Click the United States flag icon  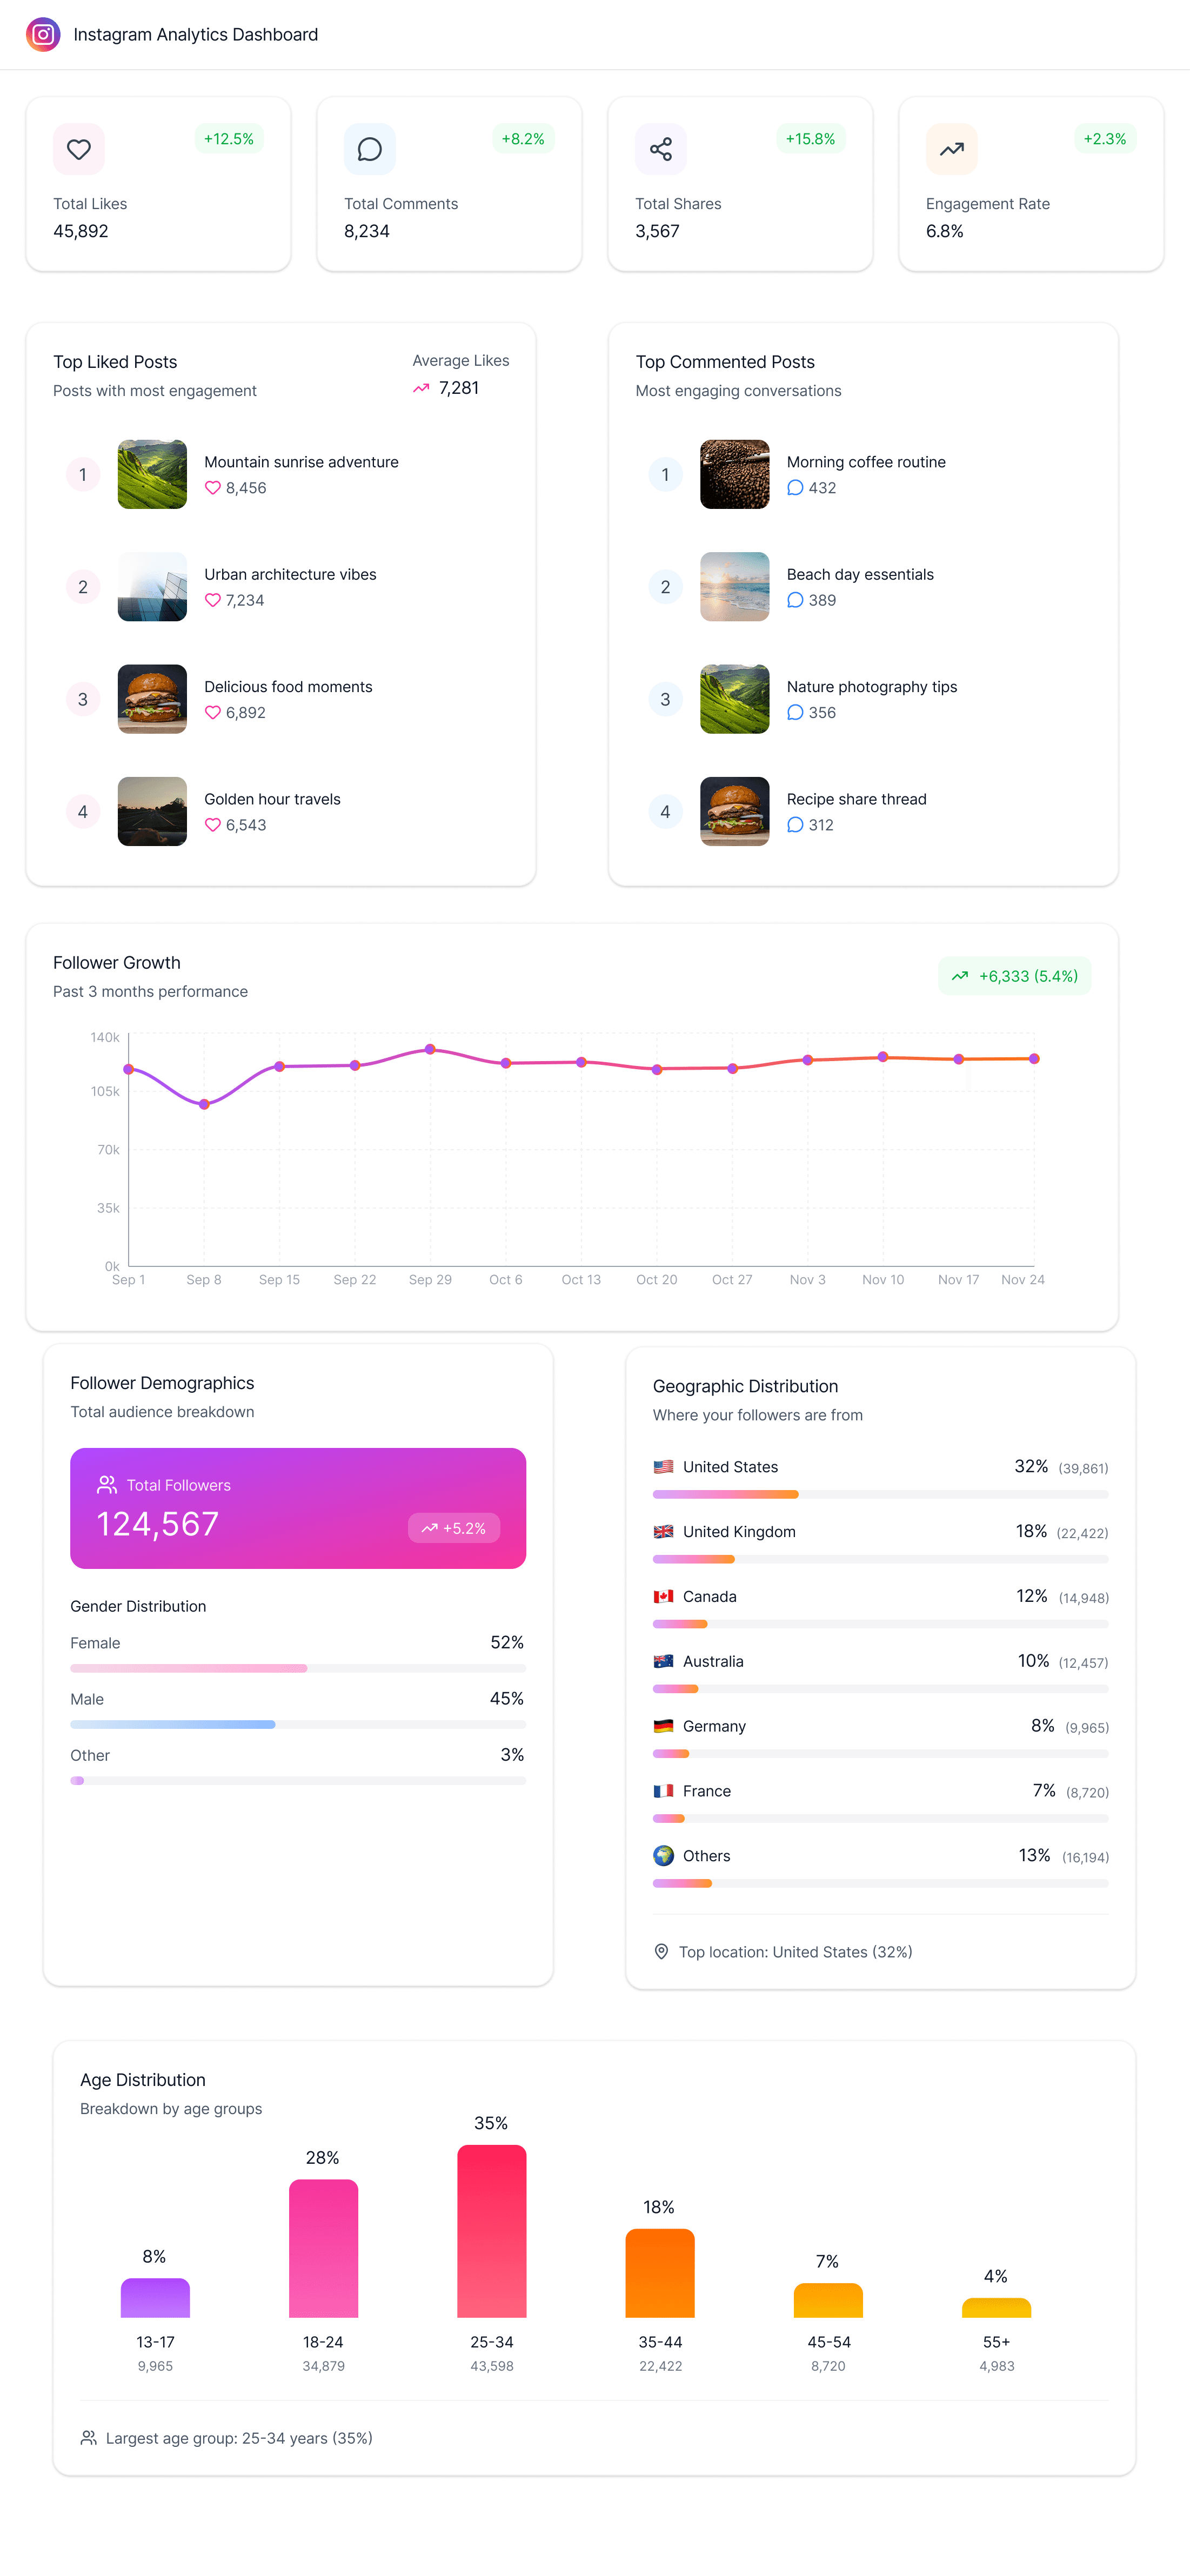(x=663, y=1467)
